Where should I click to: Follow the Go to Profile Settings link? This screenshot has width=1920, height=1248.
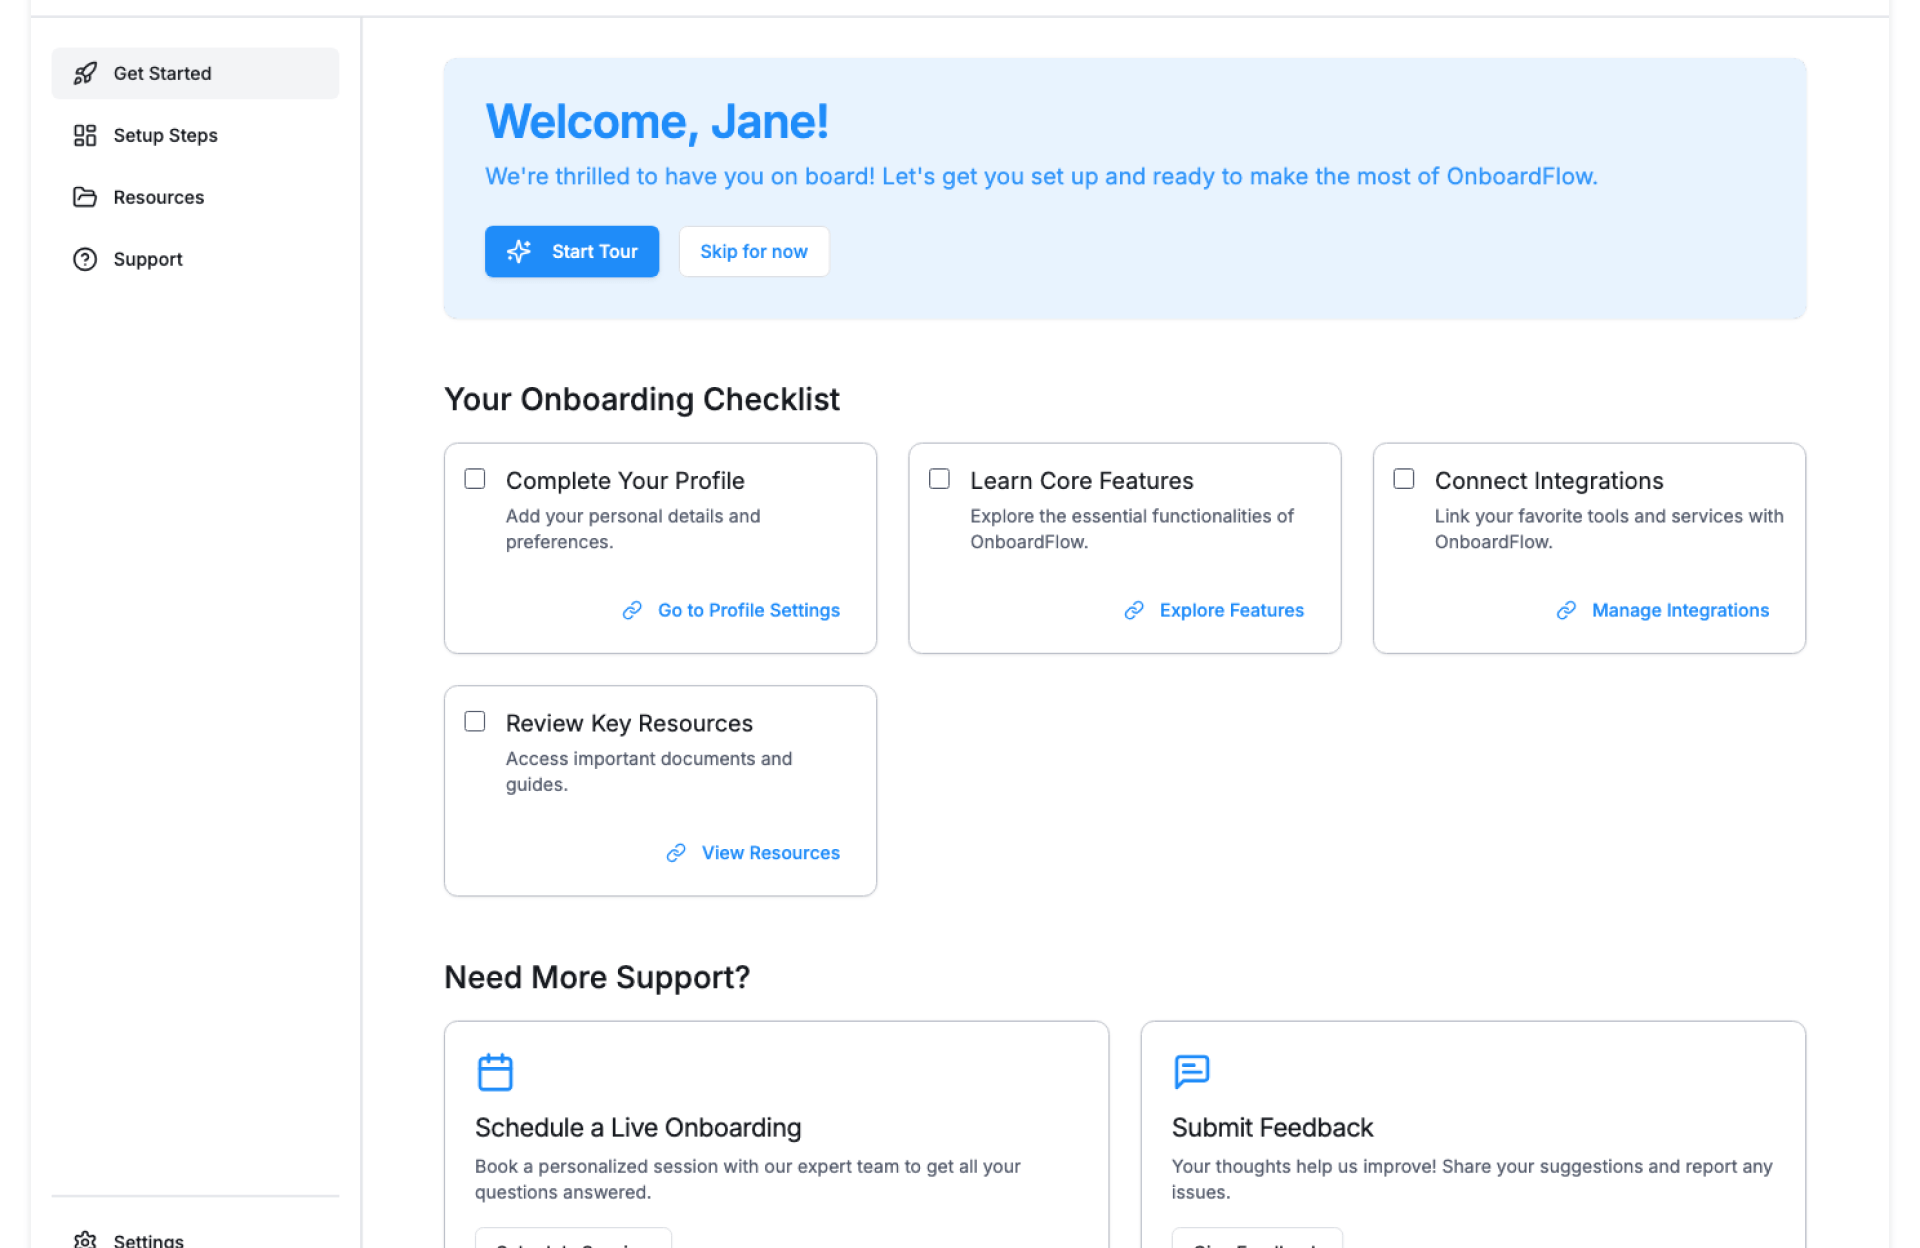pyautogui.click(x=748, y=610)
